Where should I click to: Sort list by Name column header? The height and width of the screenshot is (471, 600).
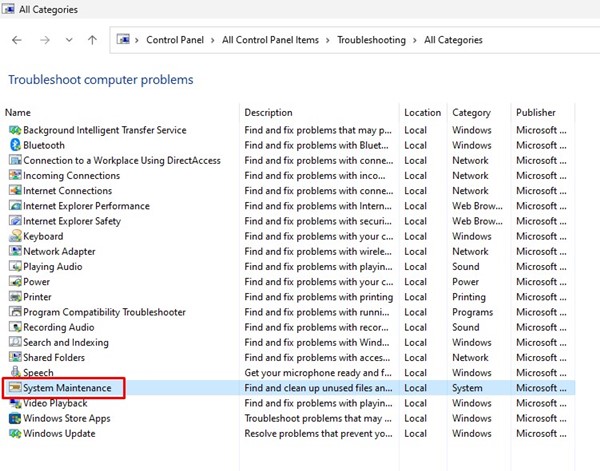point(18,113)
